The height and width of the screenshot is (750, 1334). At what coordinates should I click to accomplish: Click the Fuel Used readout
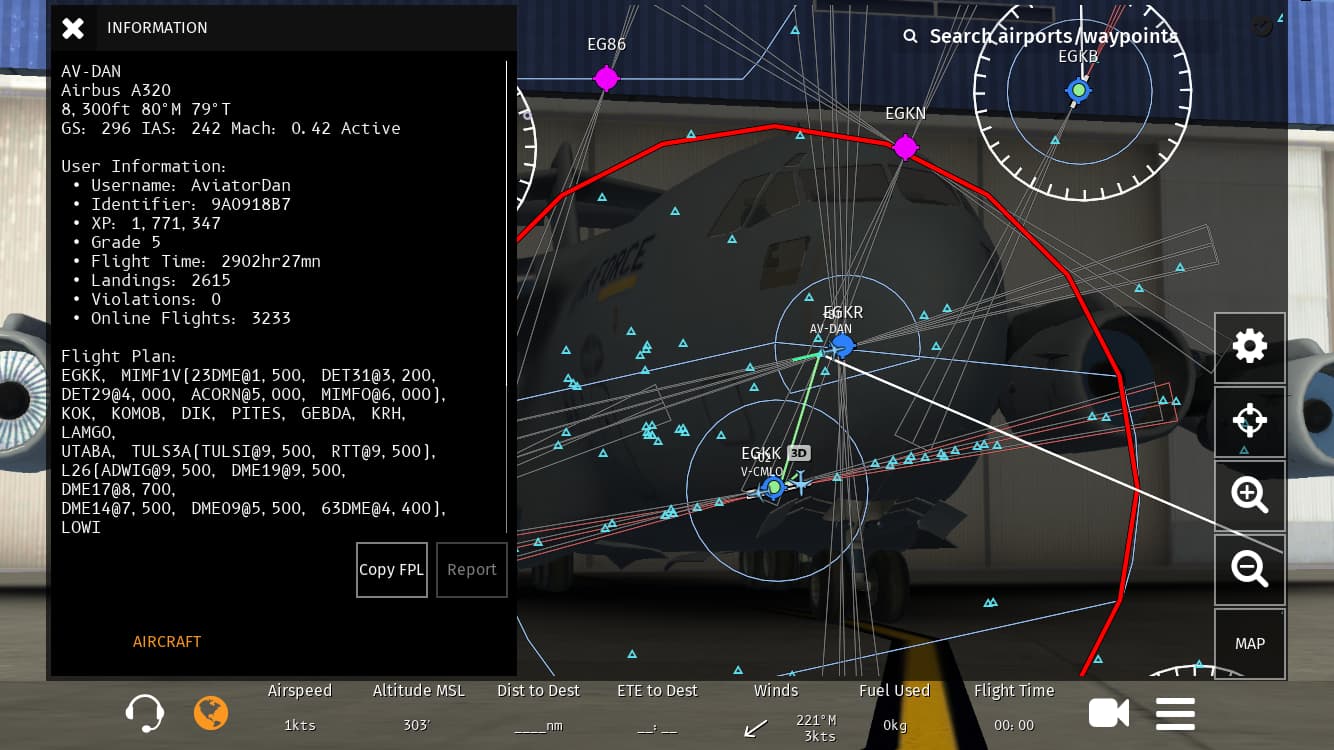pyautogui.click(x=894, y=707)
